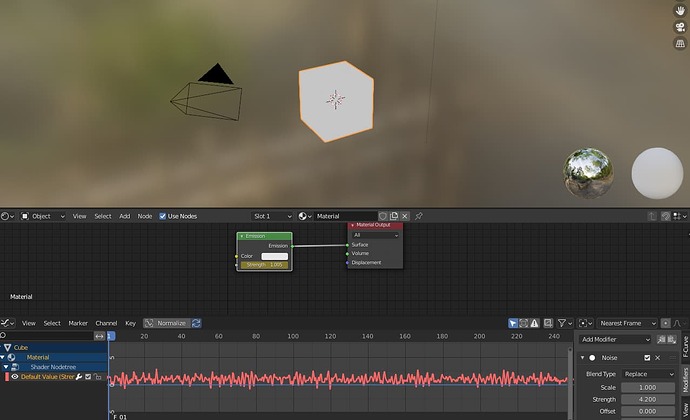Toggle the proportional editing dot icon
Screen dimensions: 690x420
click(666, 323)
